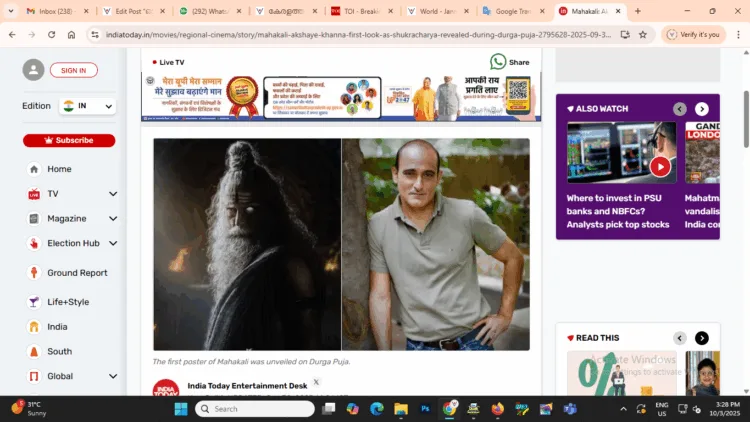Play the PSU banks video

pos(660,166)
